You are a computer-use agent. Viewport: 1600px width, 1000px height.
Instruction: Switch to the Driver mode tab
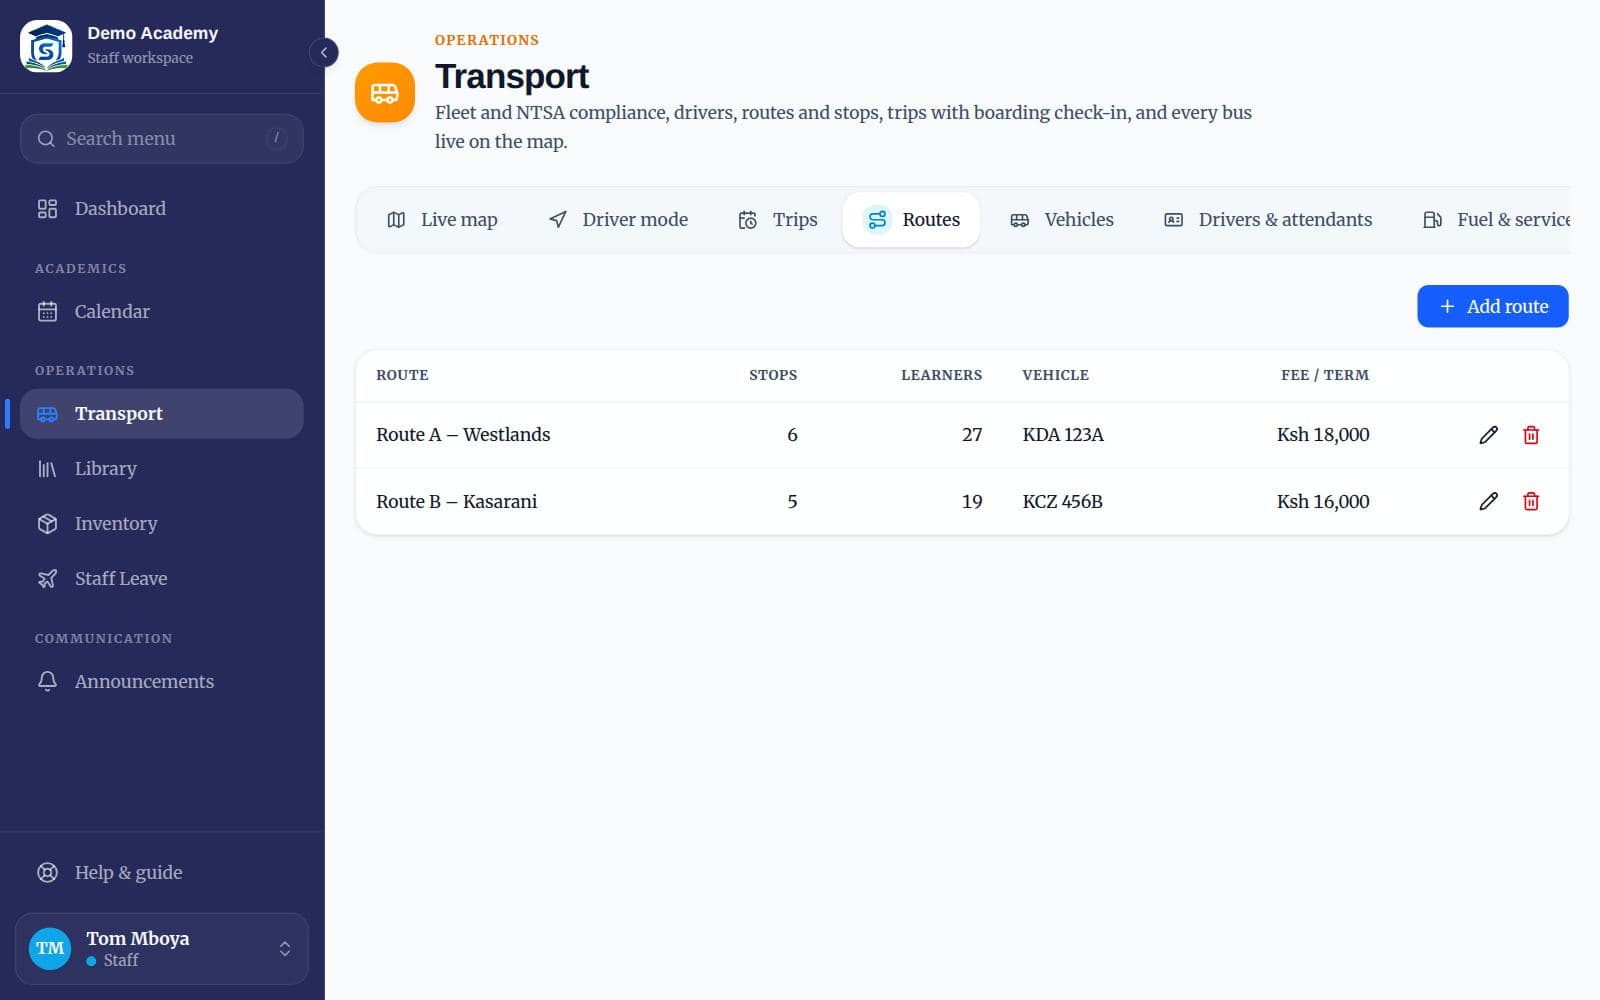(618, 219)
